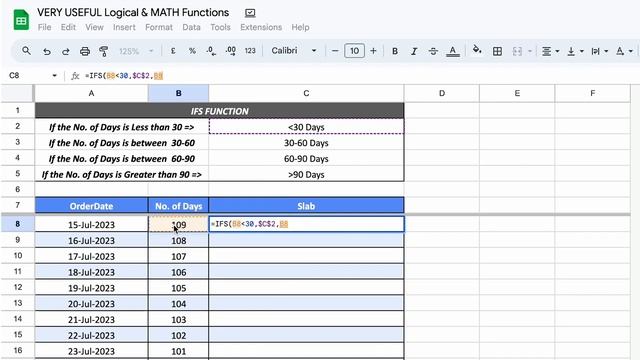Click cell with '<30 Days'
640x360 pixels.
pyautogui.click(x=306, y=127)
